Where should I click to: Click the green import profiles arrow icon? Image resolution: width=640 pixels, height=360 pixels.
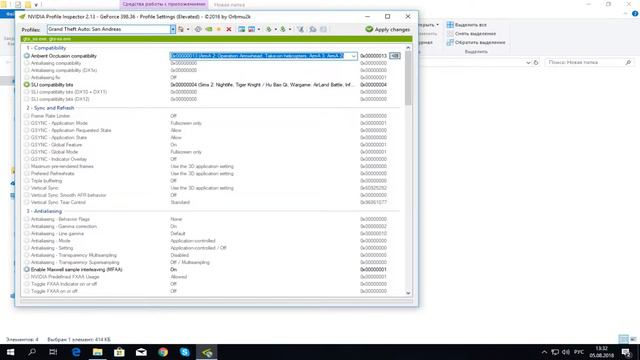[x=283, y=29]
